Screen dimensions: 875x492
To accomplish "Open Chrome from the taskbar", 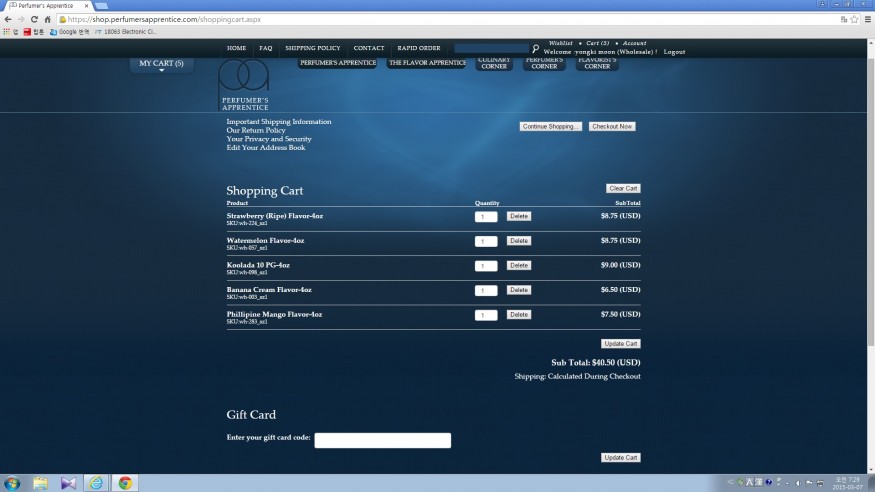I will [125, 483].
